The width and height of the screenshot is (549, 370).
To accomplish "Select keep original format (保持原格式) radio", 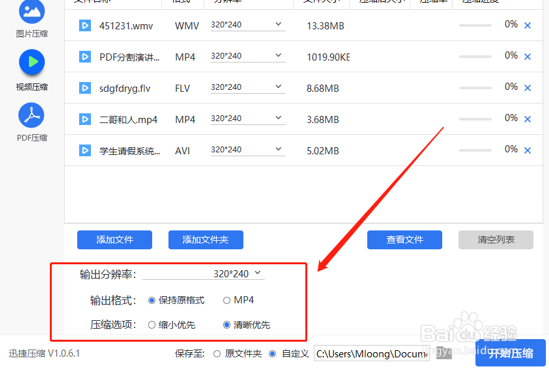I will click(x=152, y=300).
